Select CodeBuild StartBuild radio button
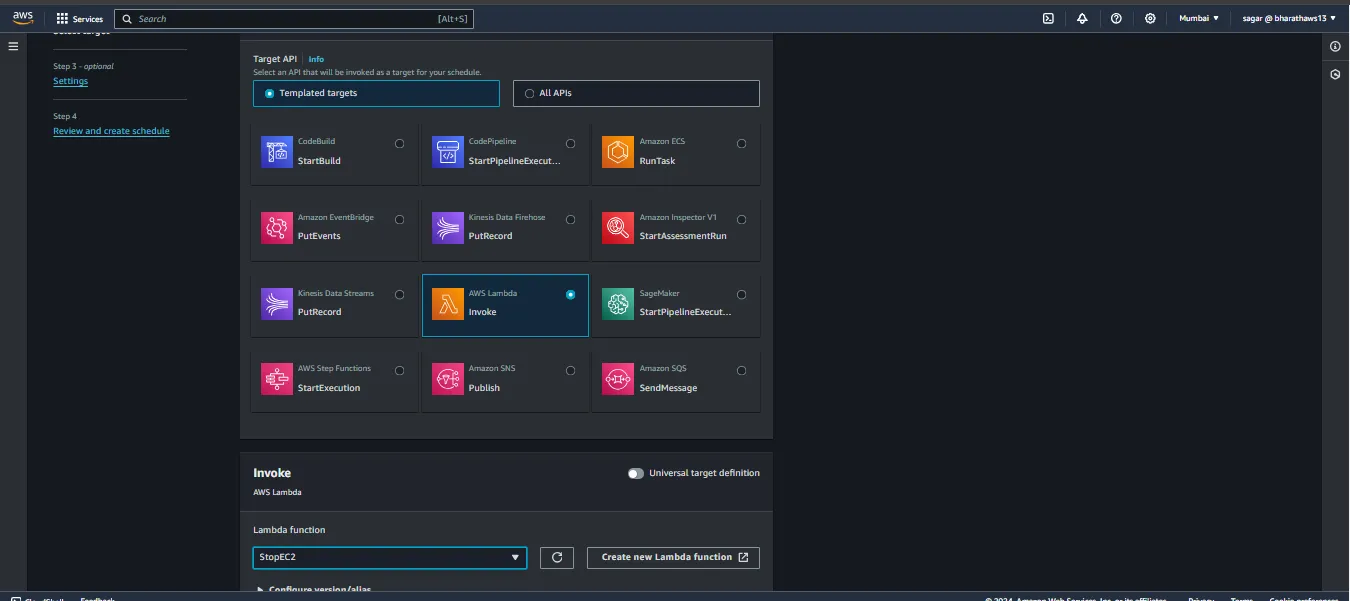 point(400,143)
